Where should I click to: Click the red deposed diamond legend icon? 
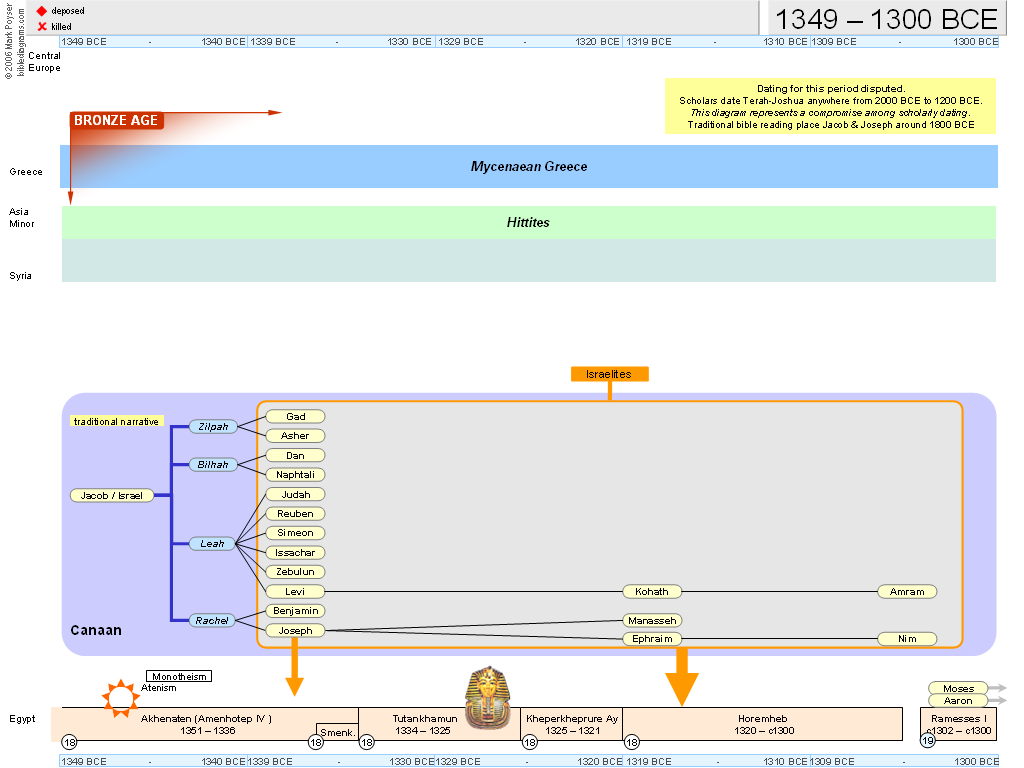(x=42, y=10)
